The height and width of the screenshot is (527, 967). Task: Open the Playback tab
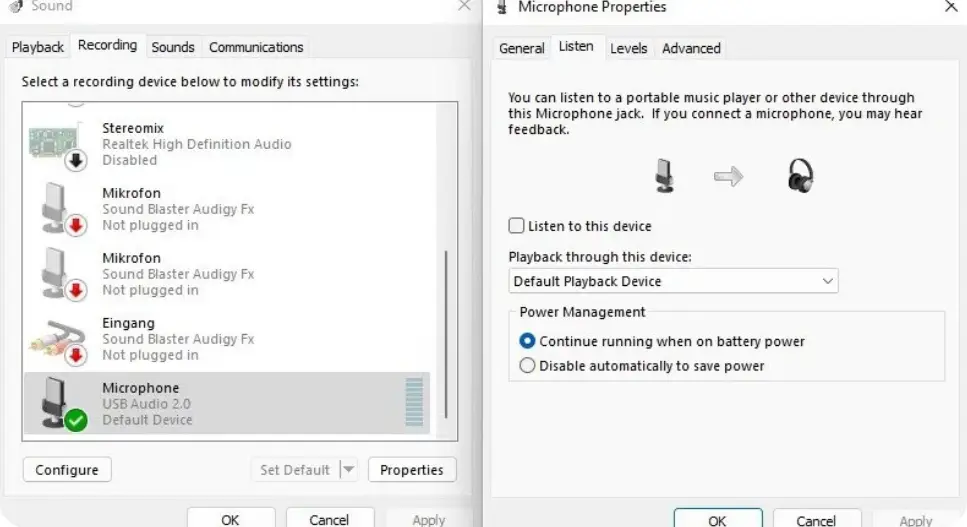pos(38,47)
